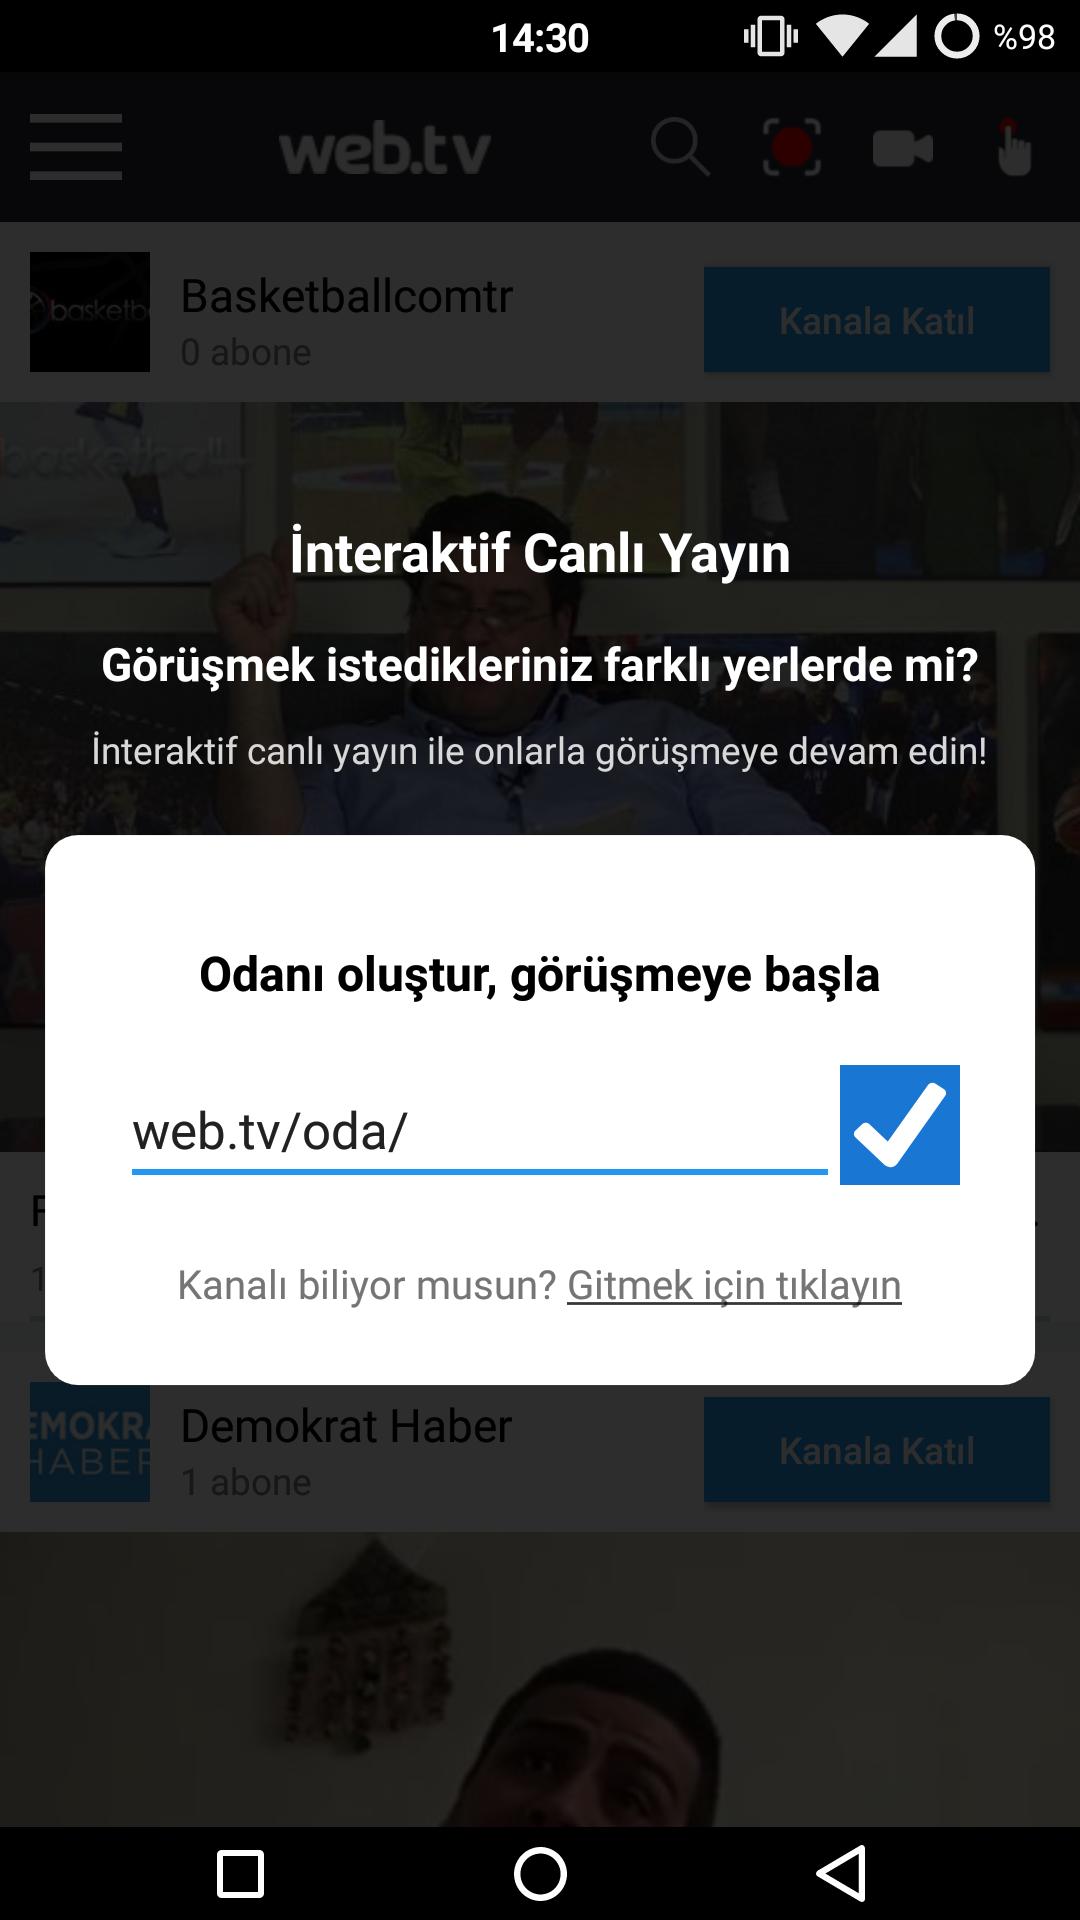Tap the pointing hand icon

(x=1013, y=147)
